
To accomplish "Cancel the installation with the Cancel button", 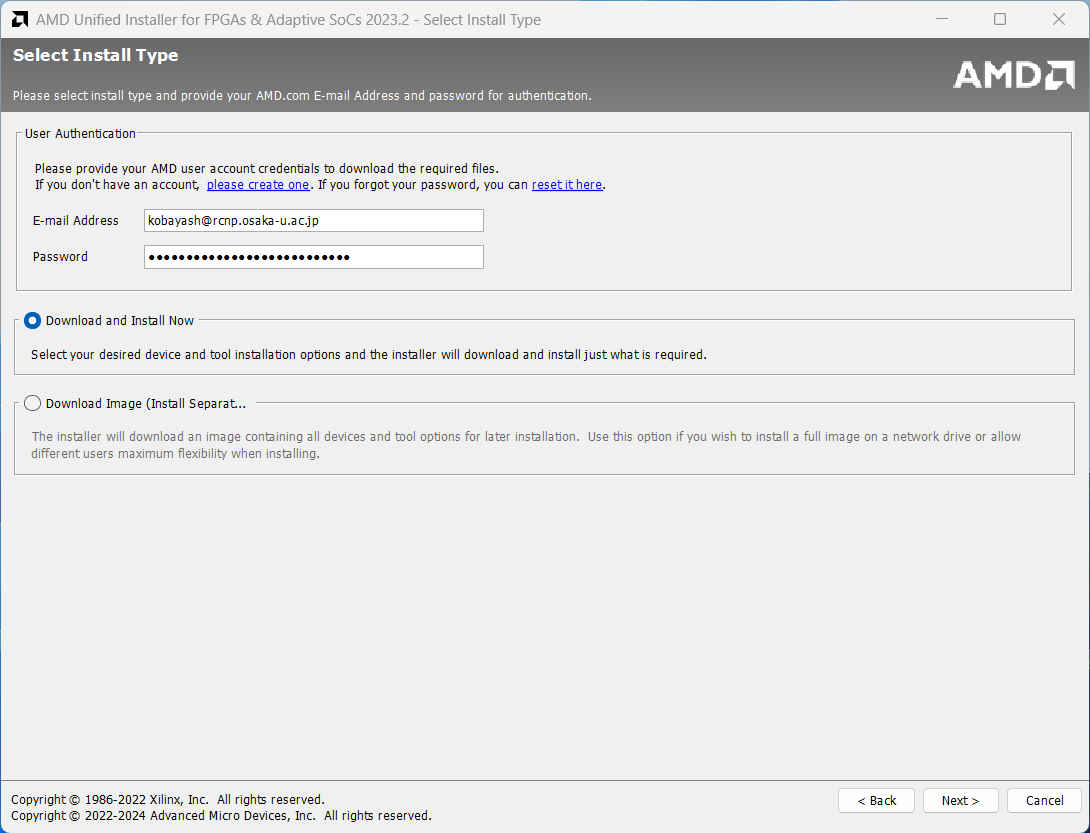I will click(1044, 801).
